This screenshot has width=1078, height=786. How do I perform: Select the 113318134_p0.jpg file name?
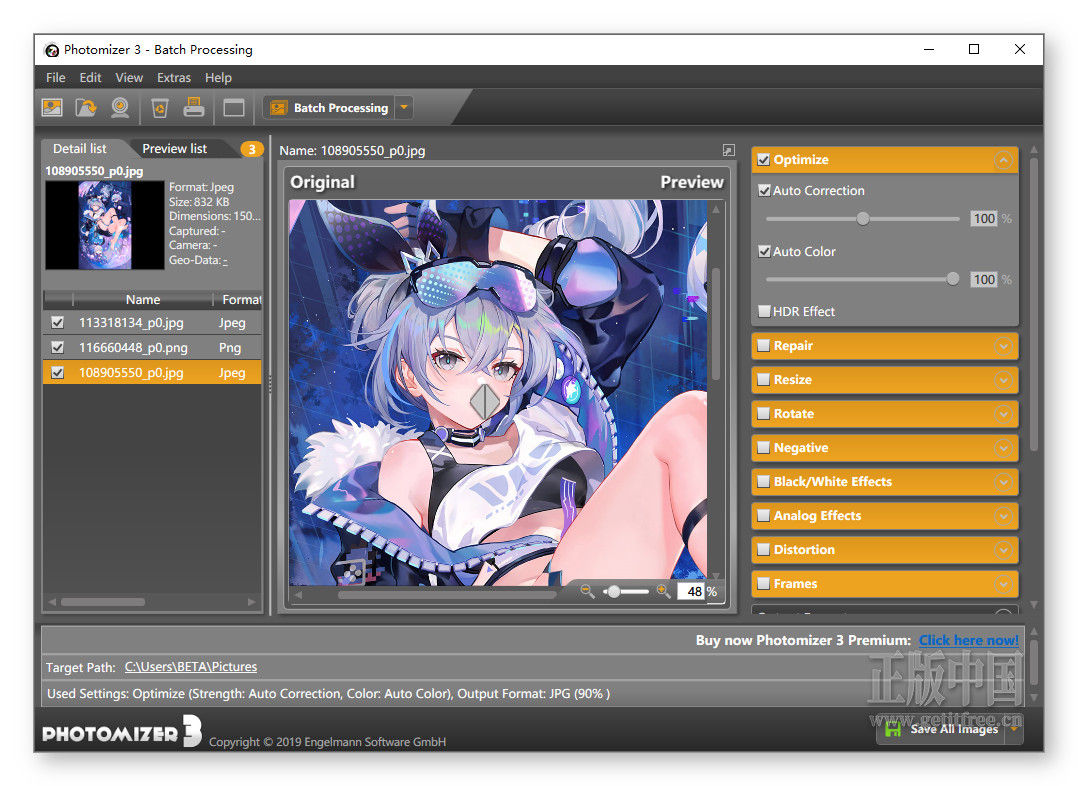point(131,323)
